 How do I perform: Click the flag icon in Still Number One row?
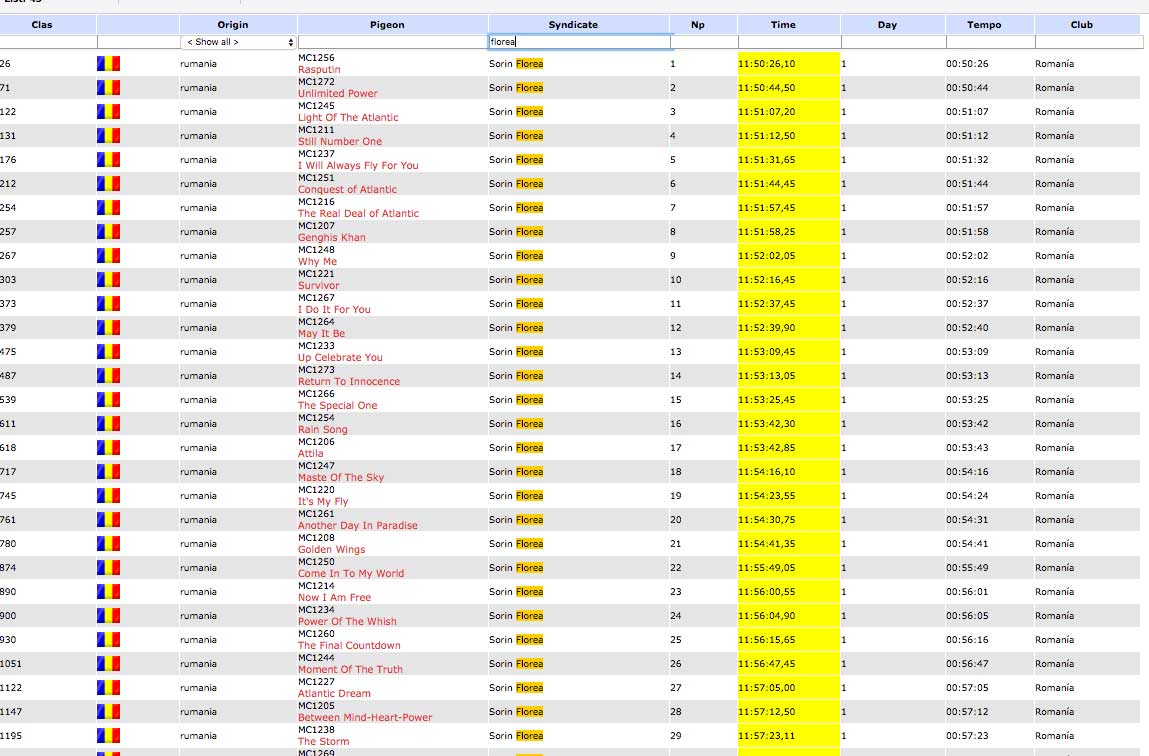(x=108, y=136)
